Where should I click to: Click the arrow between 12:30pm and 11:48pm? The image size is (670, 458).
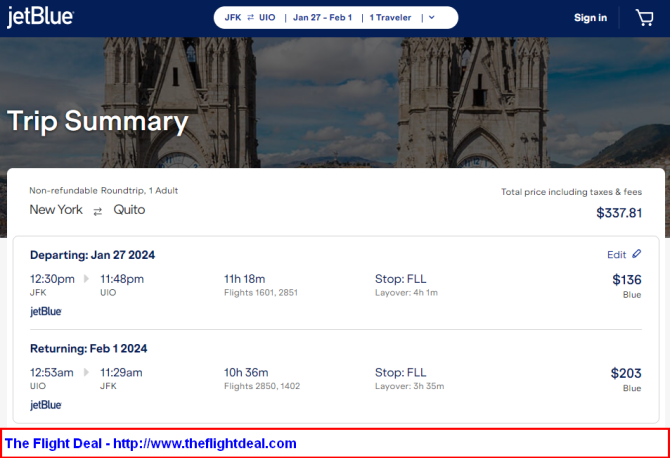(x=87, y=279)
